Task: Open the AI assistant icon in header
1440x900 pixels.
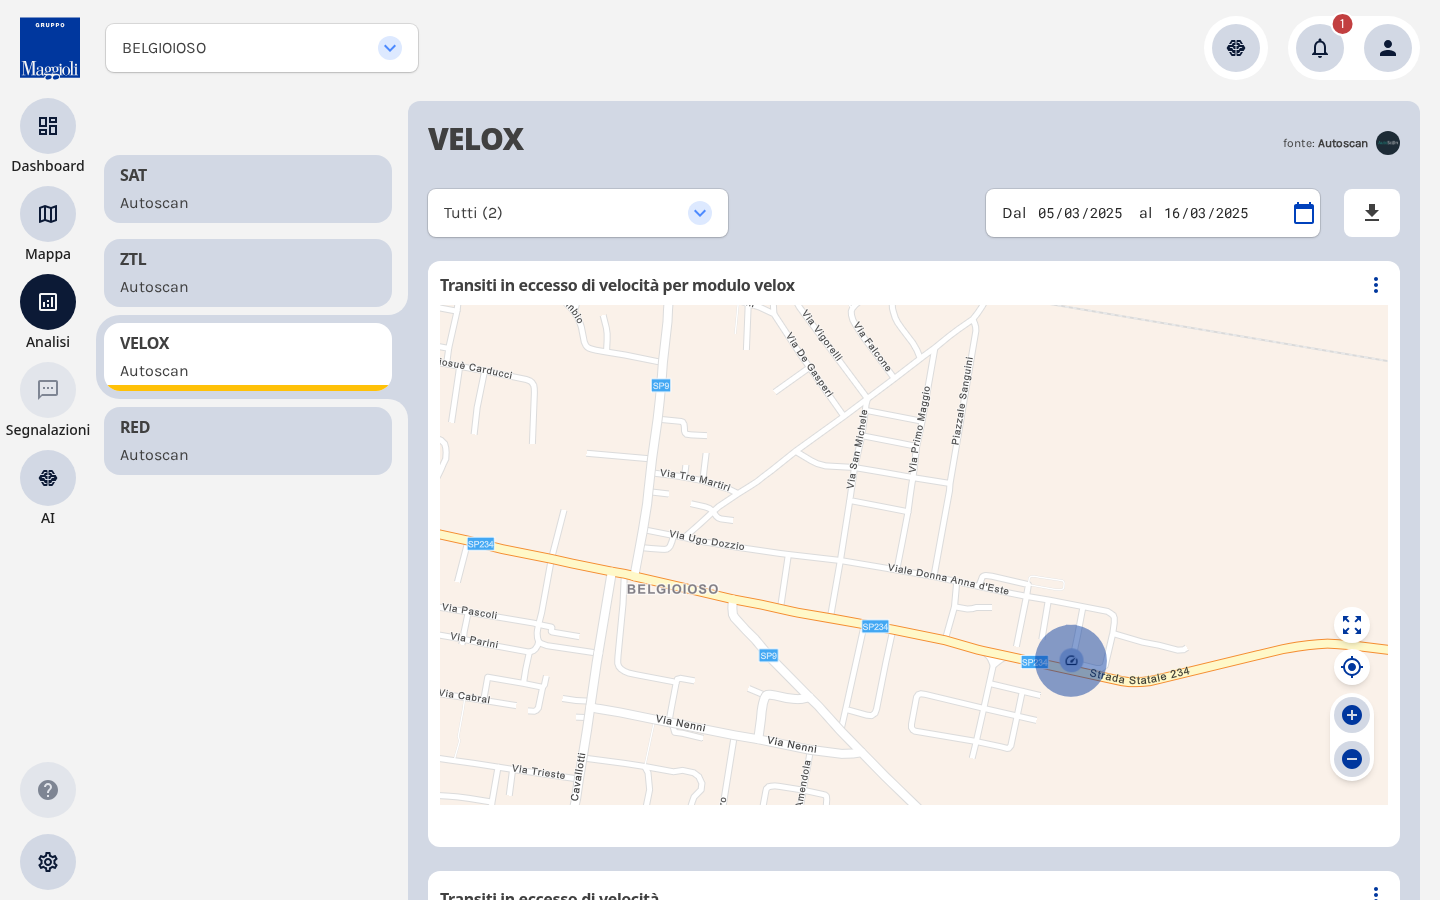Action: (1236, 48)
